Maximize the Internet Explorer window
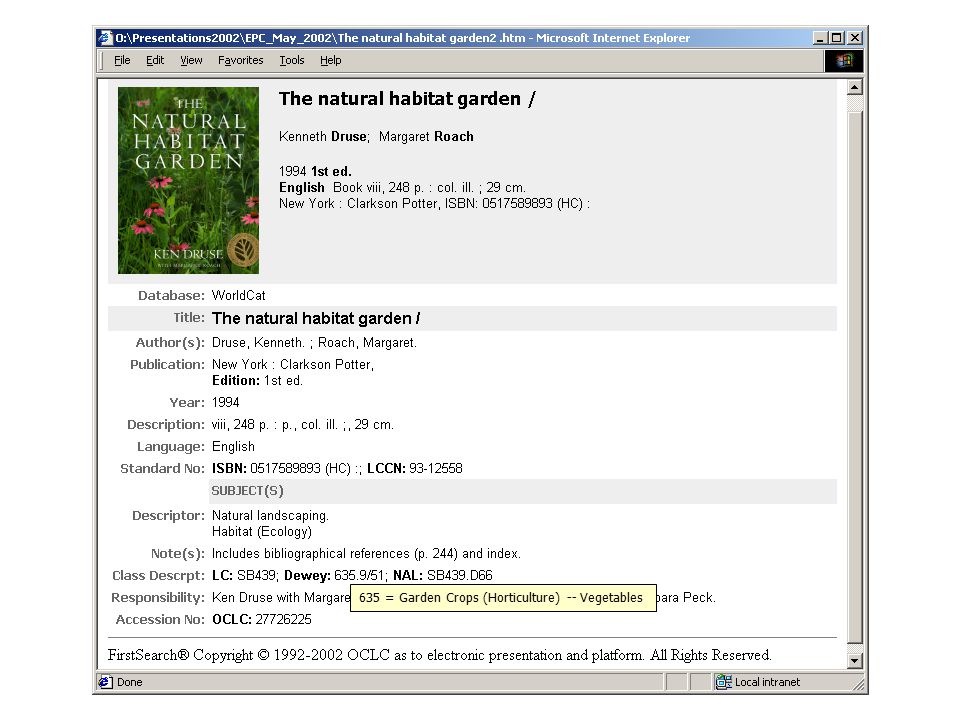960x720 pixels. (x=836, y=38)
